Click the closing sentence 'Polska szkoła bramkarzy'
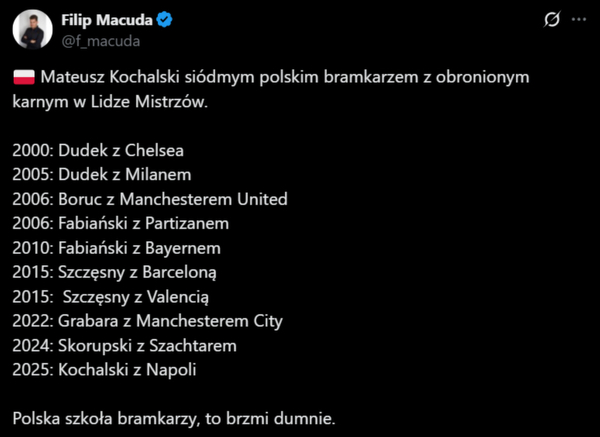600x437 pixels. click(183, 417)
